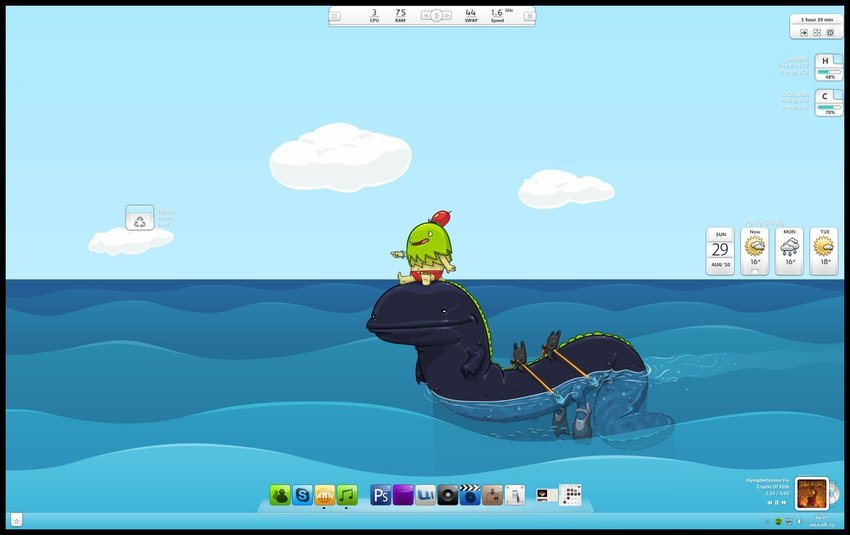The height and width of the screenshot is (535, 850).
Task: Click the SWAP usage reading
Action: coord(471,15)
